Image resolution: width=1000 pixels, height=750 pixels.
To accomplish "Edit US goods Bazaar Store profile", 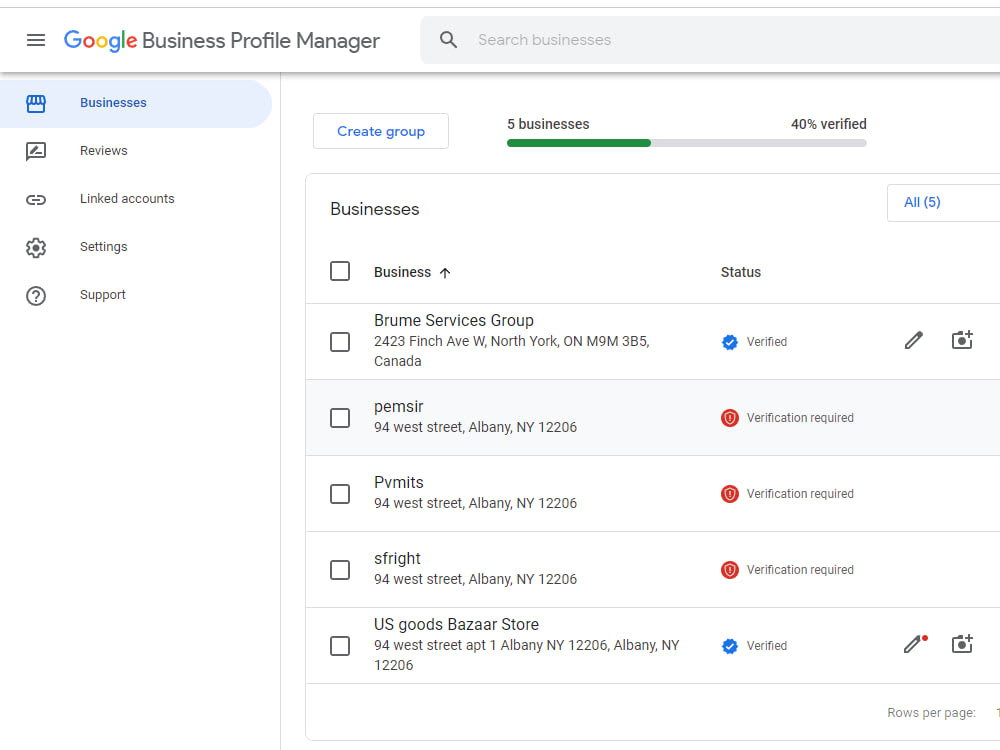I will coord(914,644).
